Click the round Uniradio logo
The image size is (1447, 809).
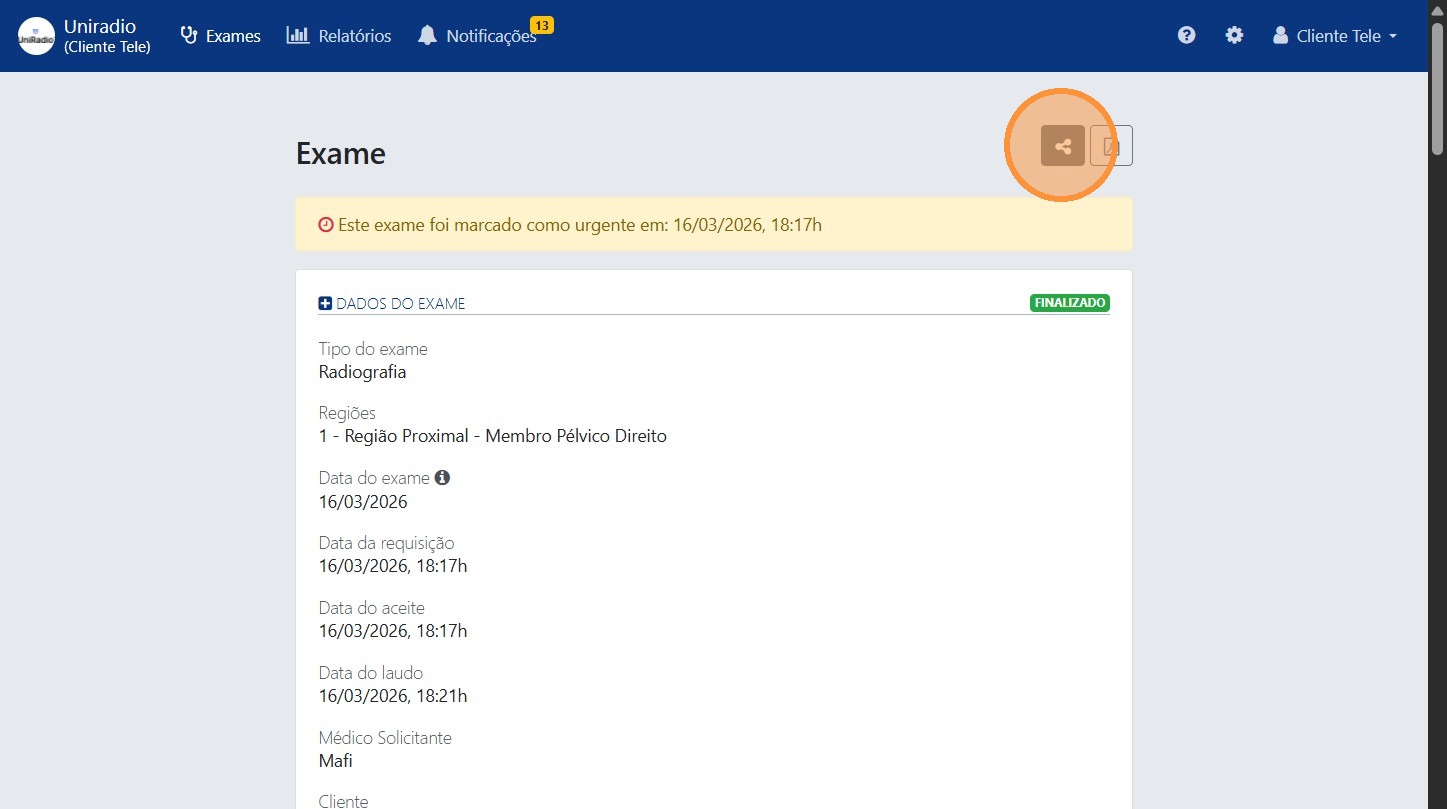pos(36,36)
